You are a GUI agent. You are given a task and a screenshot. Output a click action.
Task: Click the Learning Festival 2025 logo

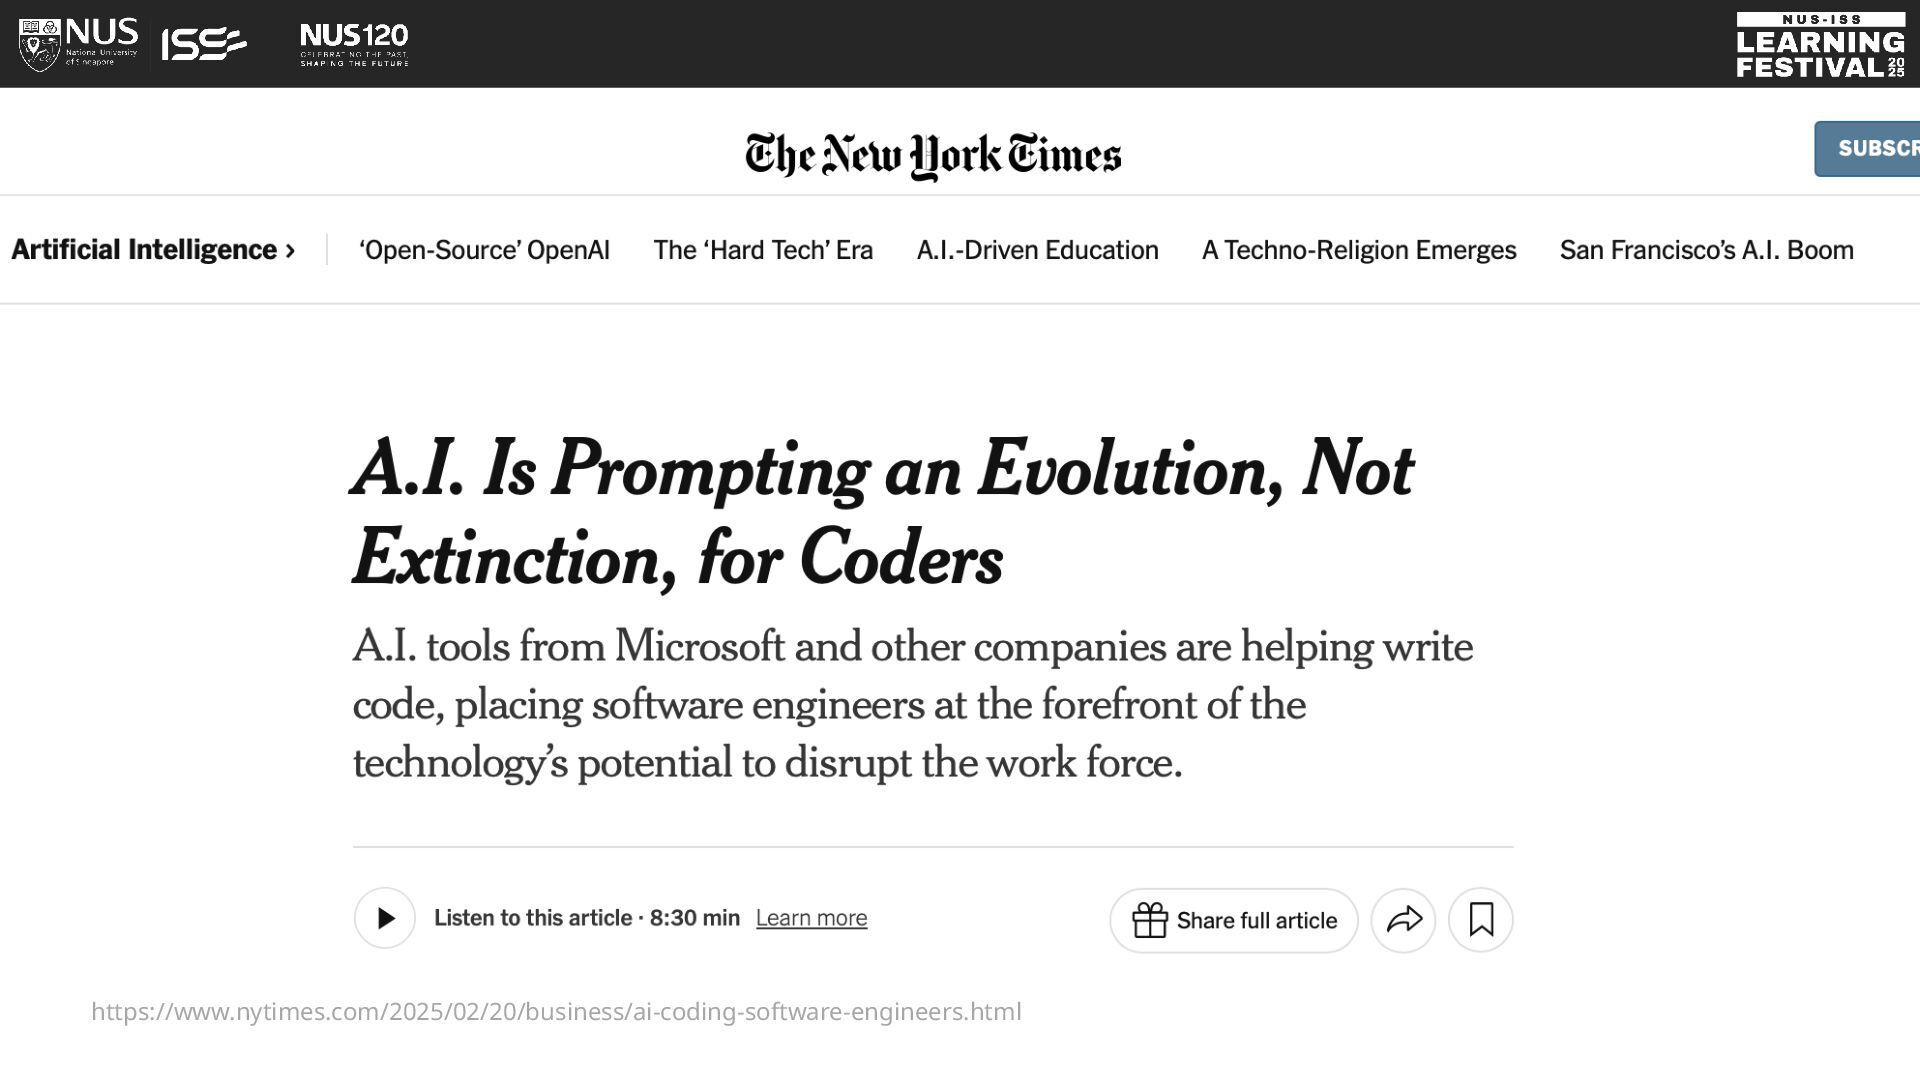1821,45
